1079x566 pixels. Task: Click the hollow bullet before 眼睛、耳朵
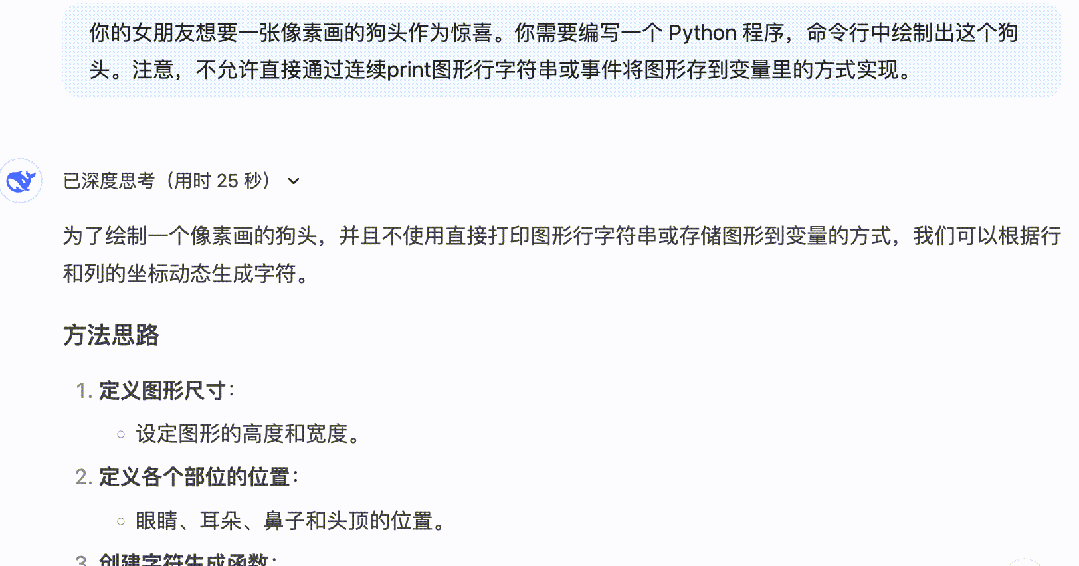(x=121, y=521)
